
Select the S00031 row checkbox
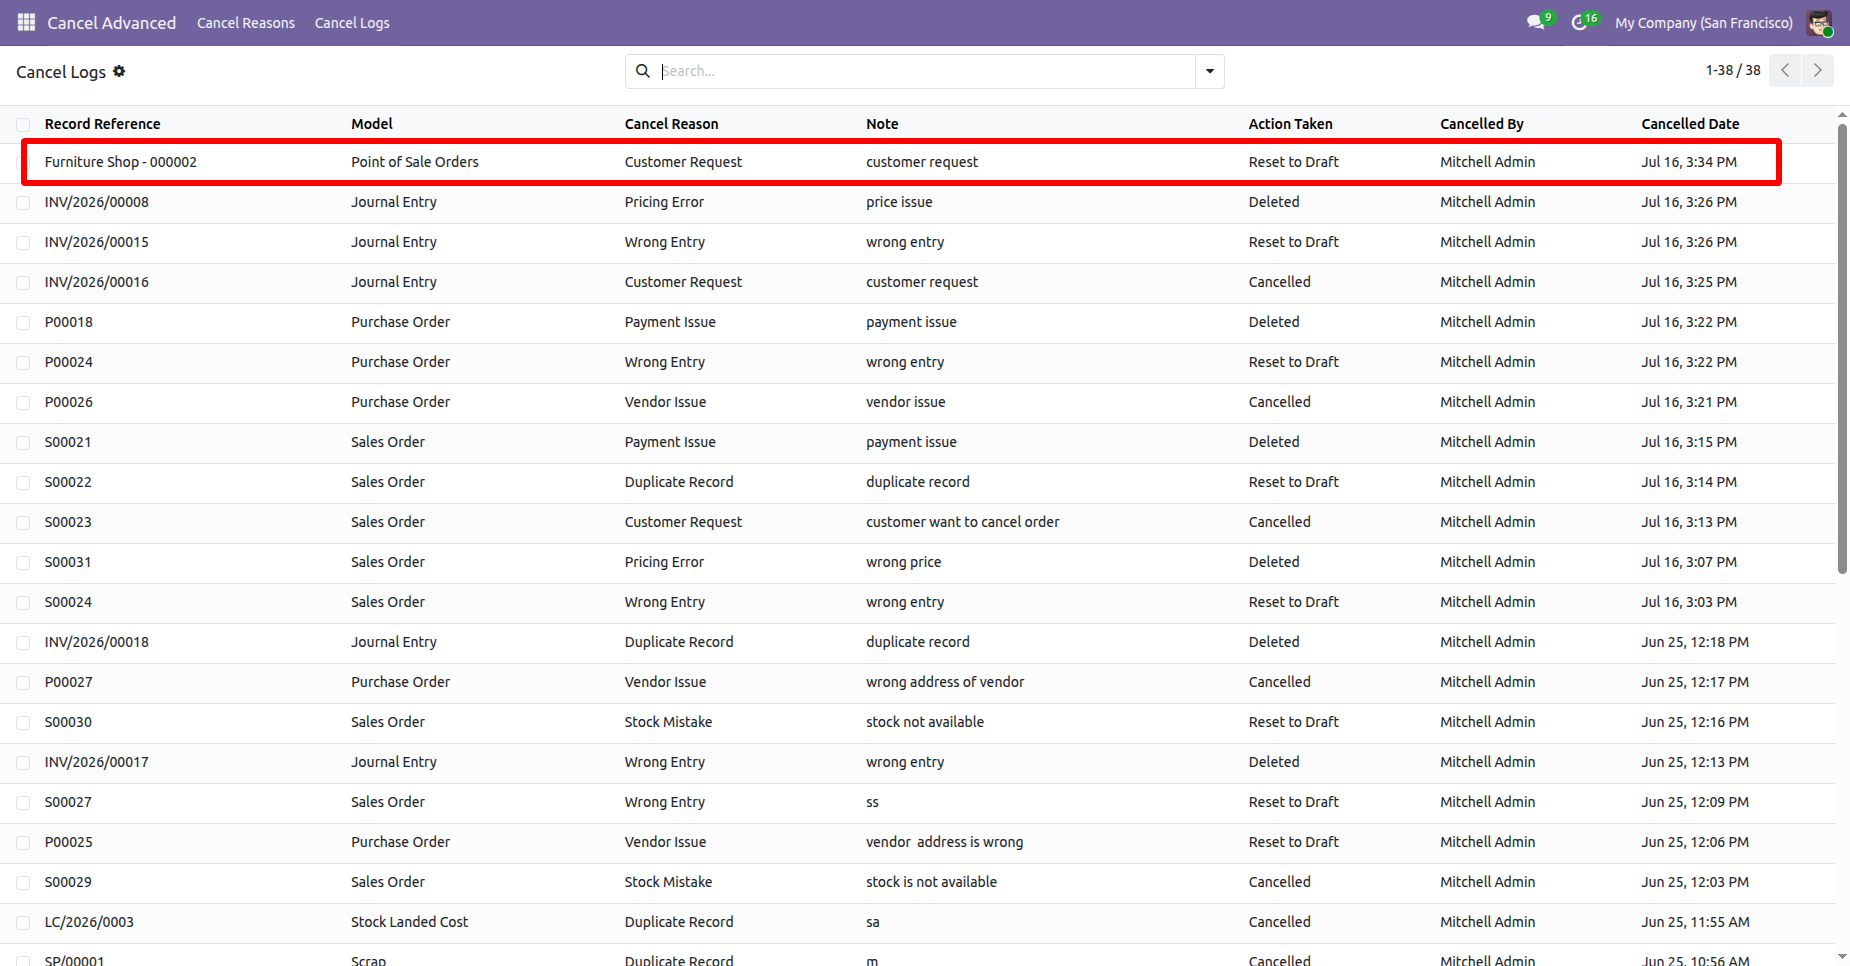coord(23,562)
